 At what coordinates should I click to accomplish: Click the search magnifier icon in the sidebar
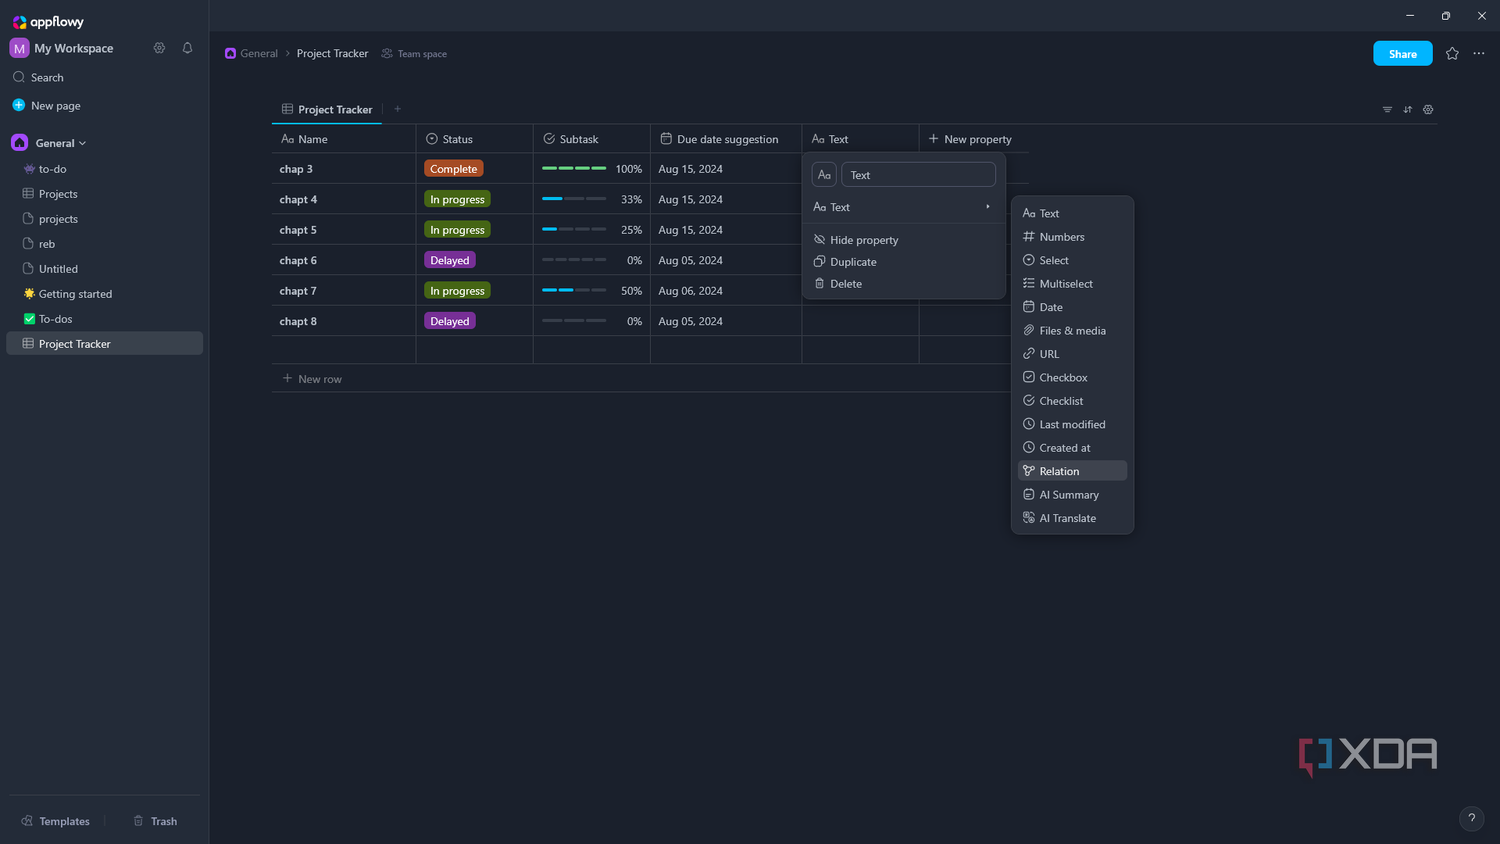(x=18, y=77)
